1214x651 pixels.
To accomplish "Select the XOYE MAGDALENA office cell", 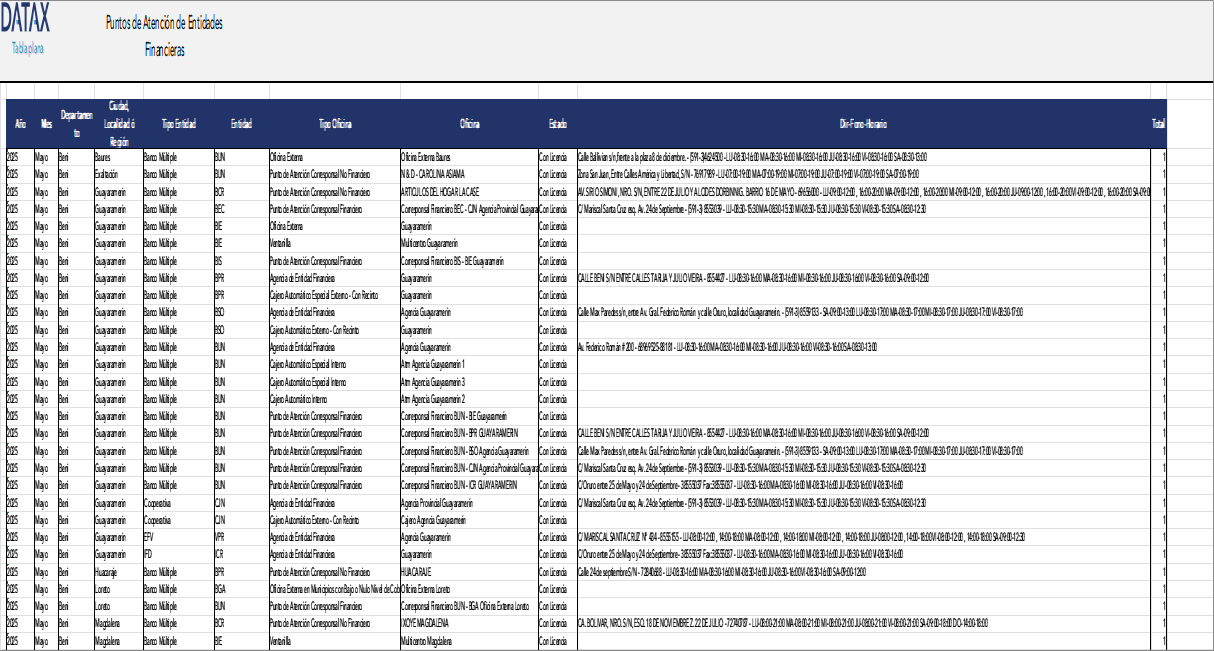I will click(x=425, y=622).
